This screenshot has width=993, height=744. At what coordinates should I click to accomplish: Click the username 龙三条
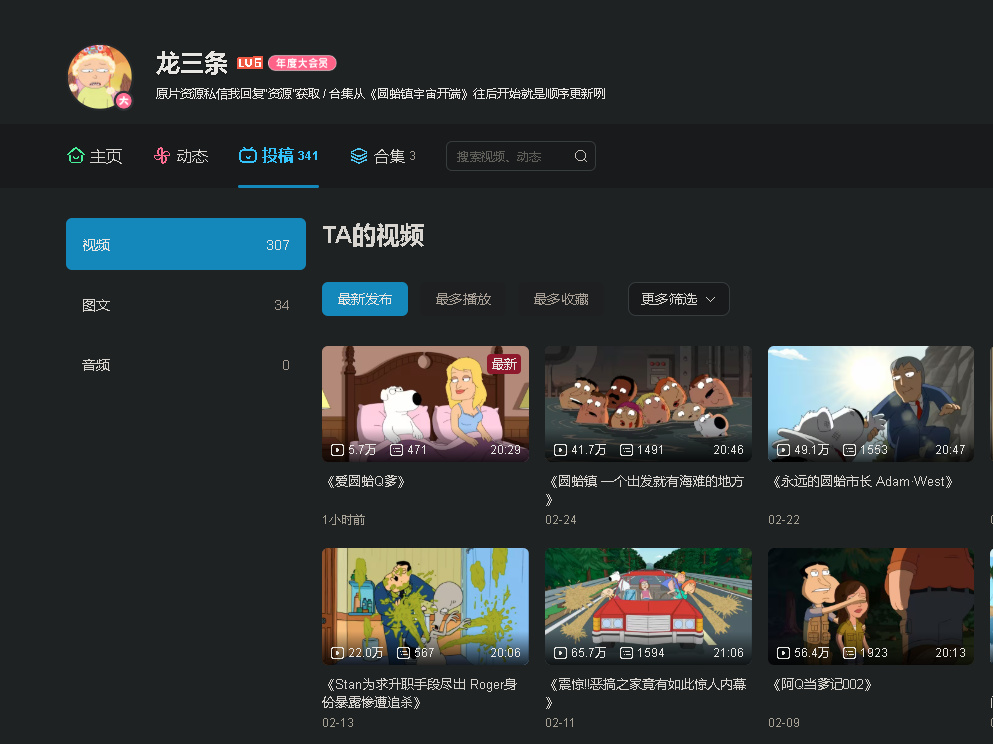(192, 63)
